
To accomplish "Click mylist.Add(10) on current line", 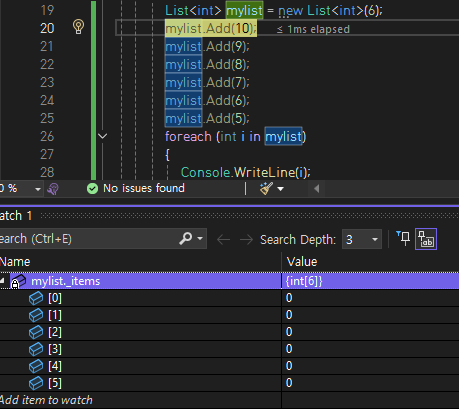I will point(211,28).
